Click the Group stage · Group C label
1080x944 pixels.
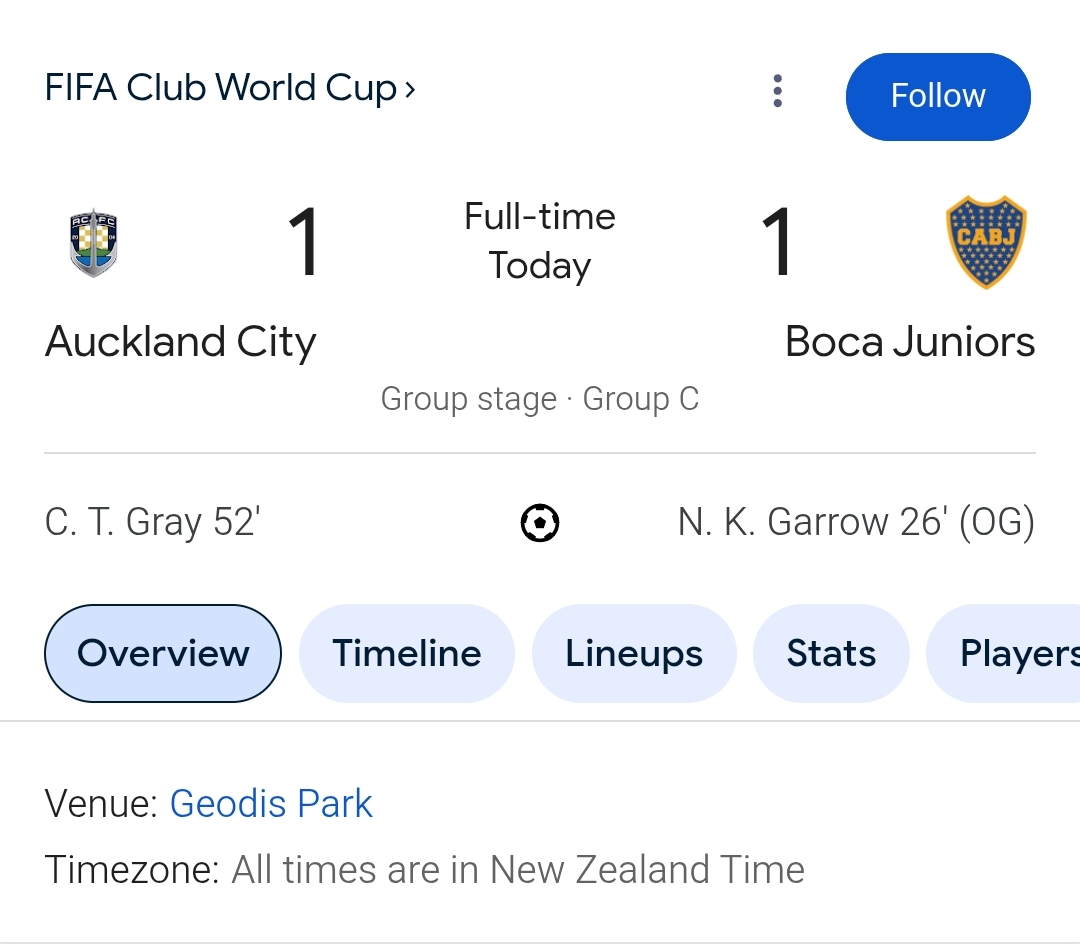point(540,399)
